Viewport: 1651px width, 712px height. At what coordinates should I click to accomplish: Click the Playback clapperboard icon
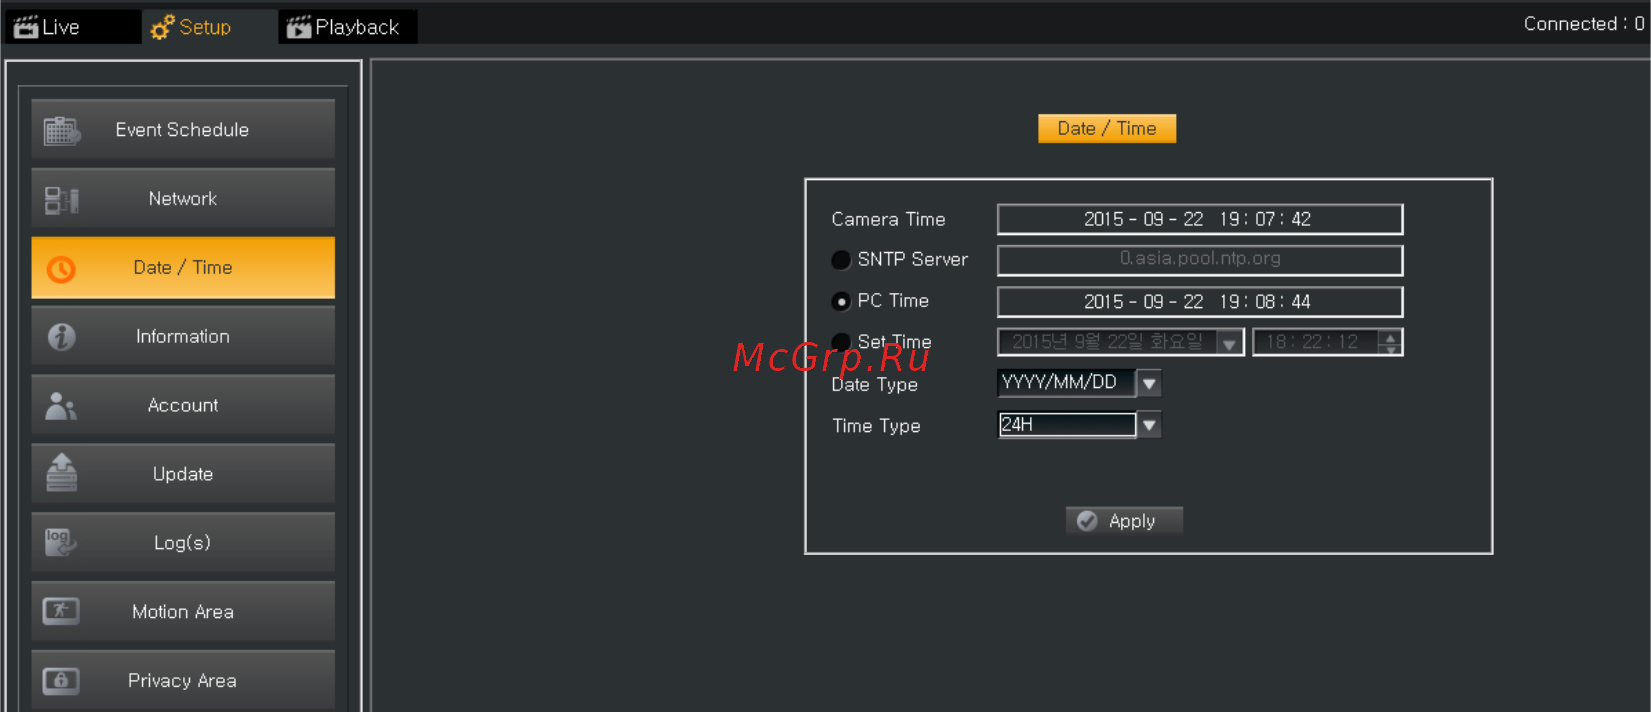click(x=298, y=27)
